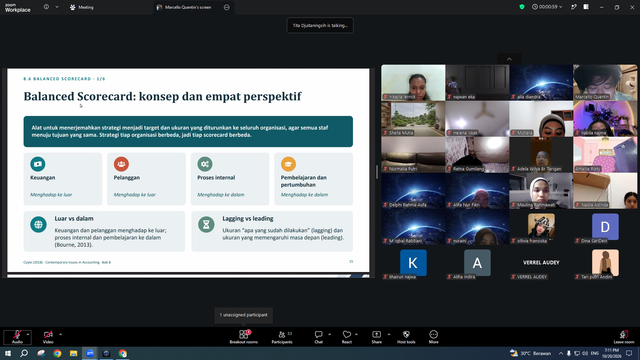This screenshot has height=360, width=640.
Task: Select the VERREL AUDEY participant tile
Action: pos(541,262)
